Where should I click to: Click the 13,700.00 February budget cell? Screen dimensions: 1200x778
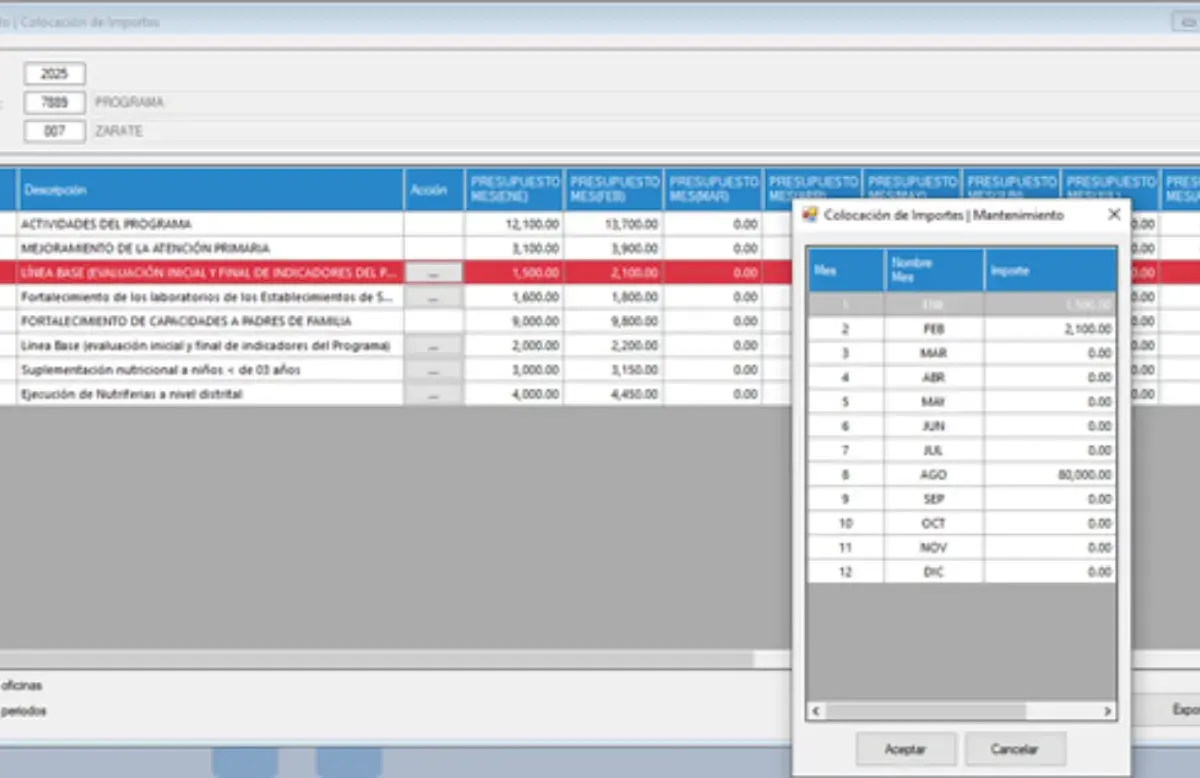pyautogui.click(x=614, y=224)
